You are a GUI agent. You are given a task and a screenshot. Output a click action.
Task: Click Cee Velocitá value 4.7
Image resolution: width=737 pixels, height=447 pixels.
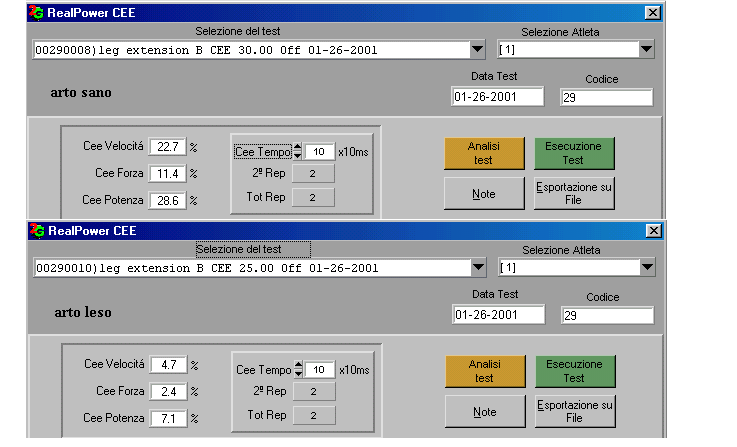(x=168, y=365)
